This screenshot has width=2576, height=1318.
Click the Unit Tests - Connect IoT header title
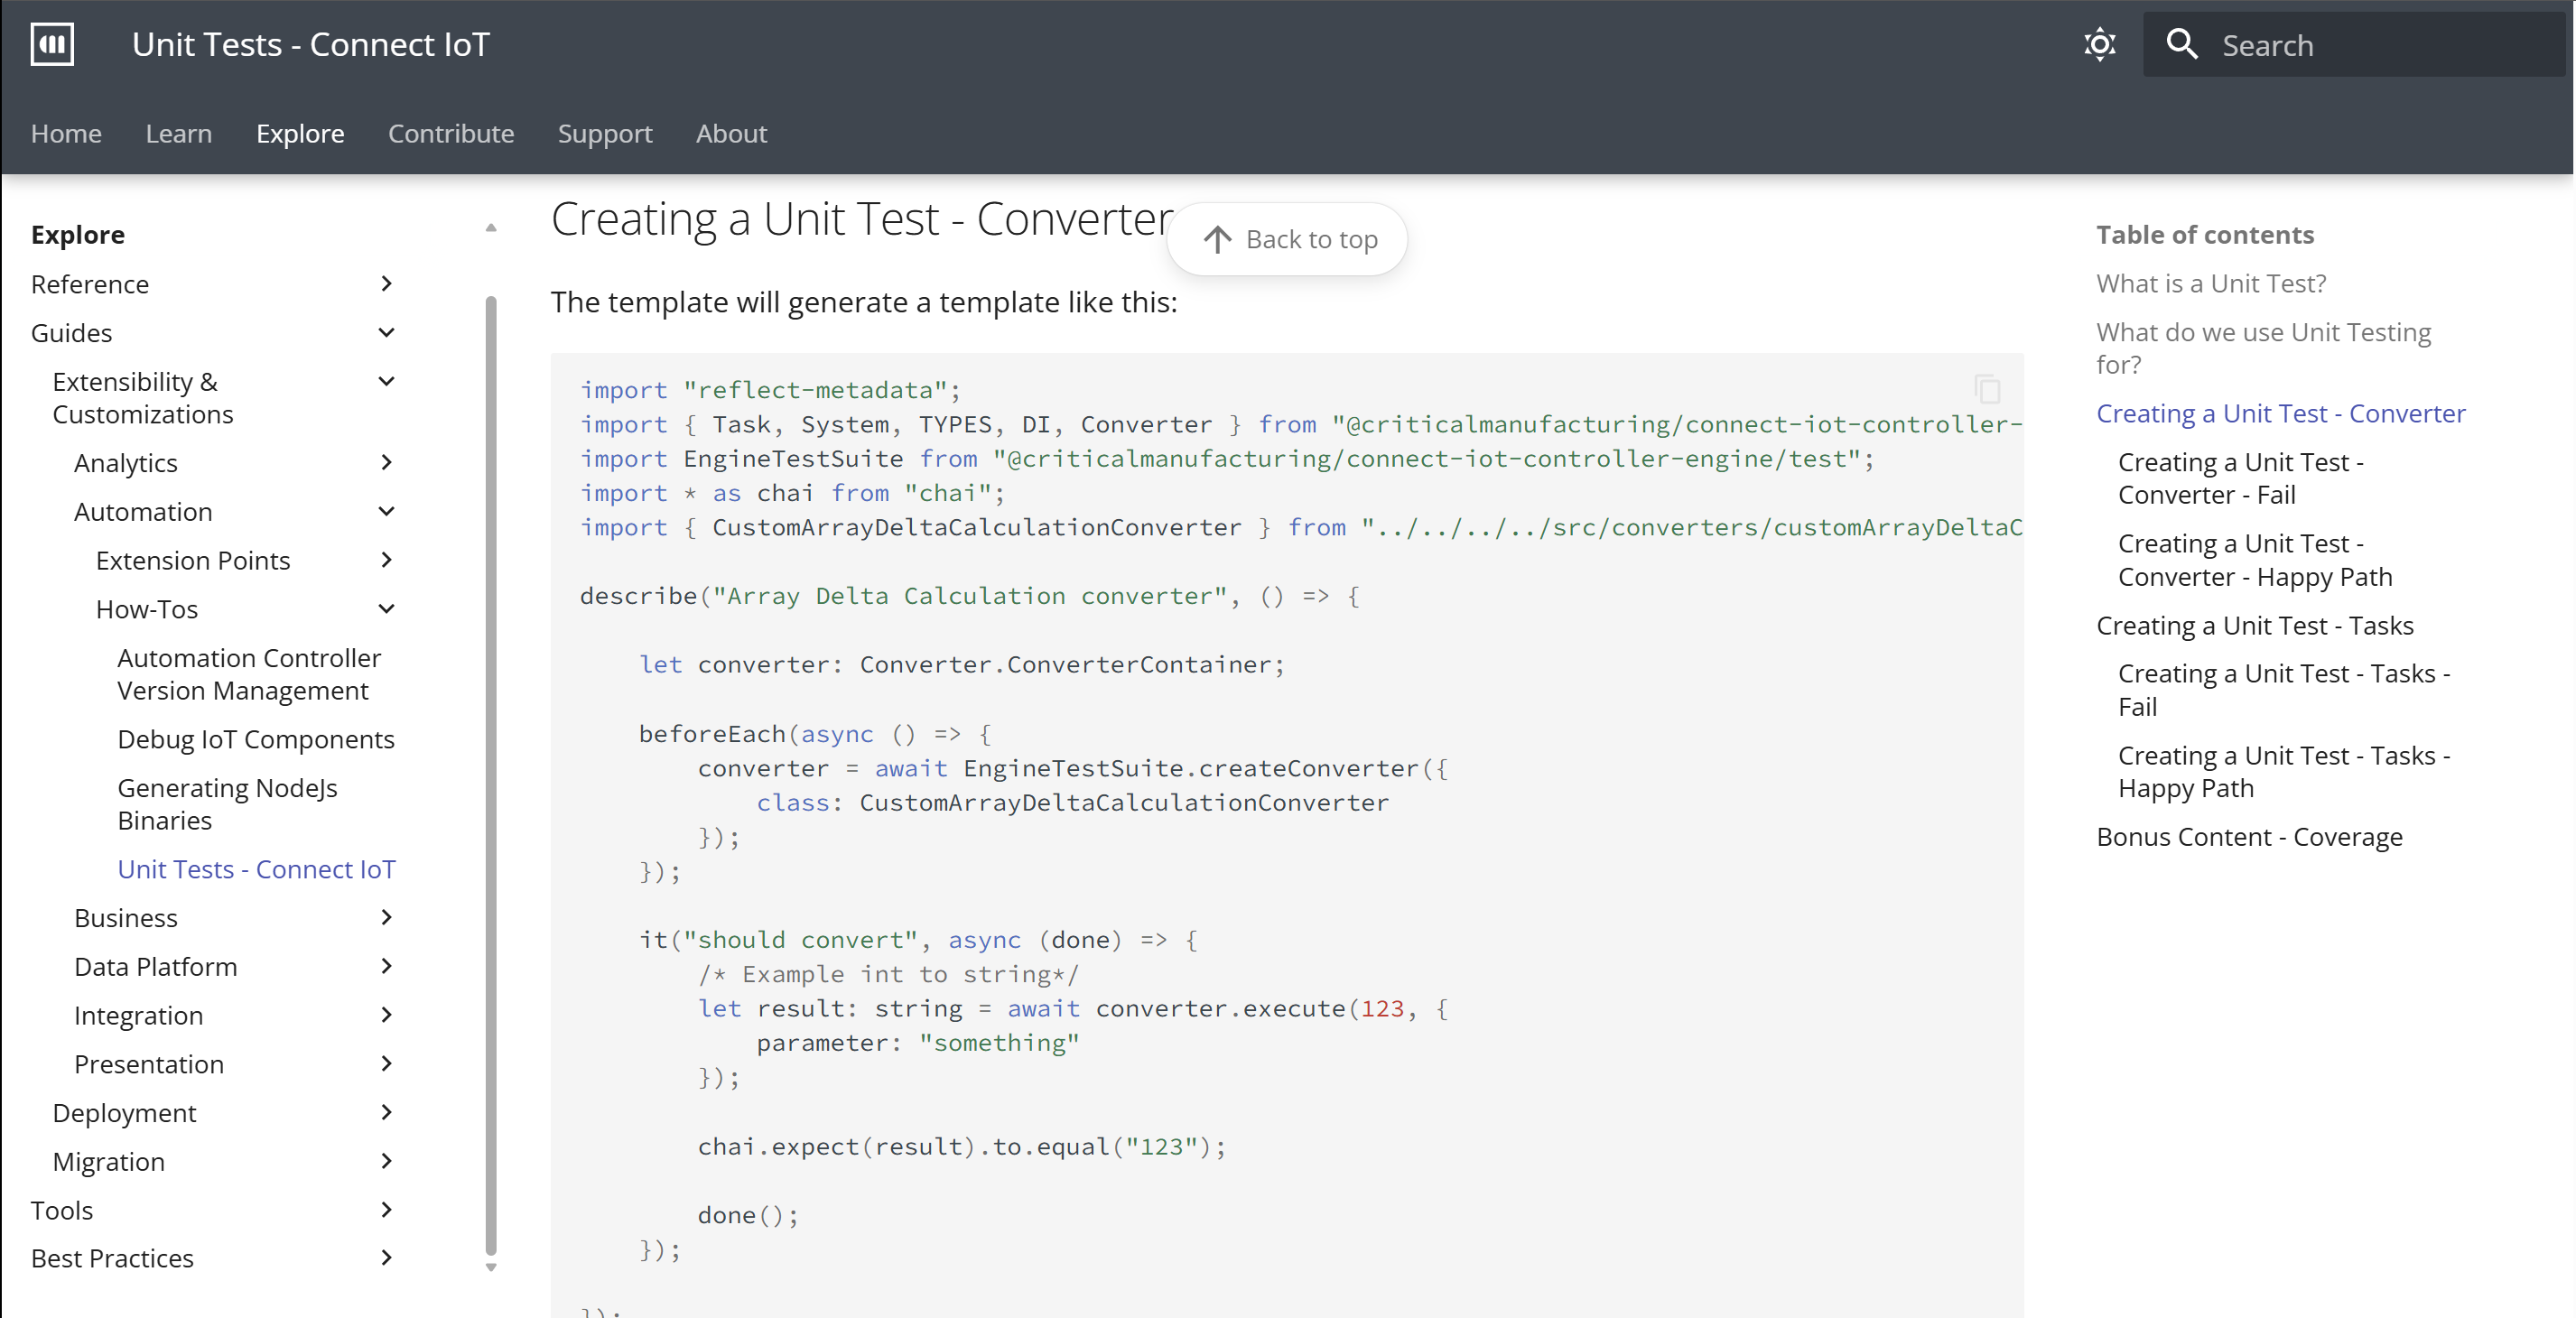point(311,44)
